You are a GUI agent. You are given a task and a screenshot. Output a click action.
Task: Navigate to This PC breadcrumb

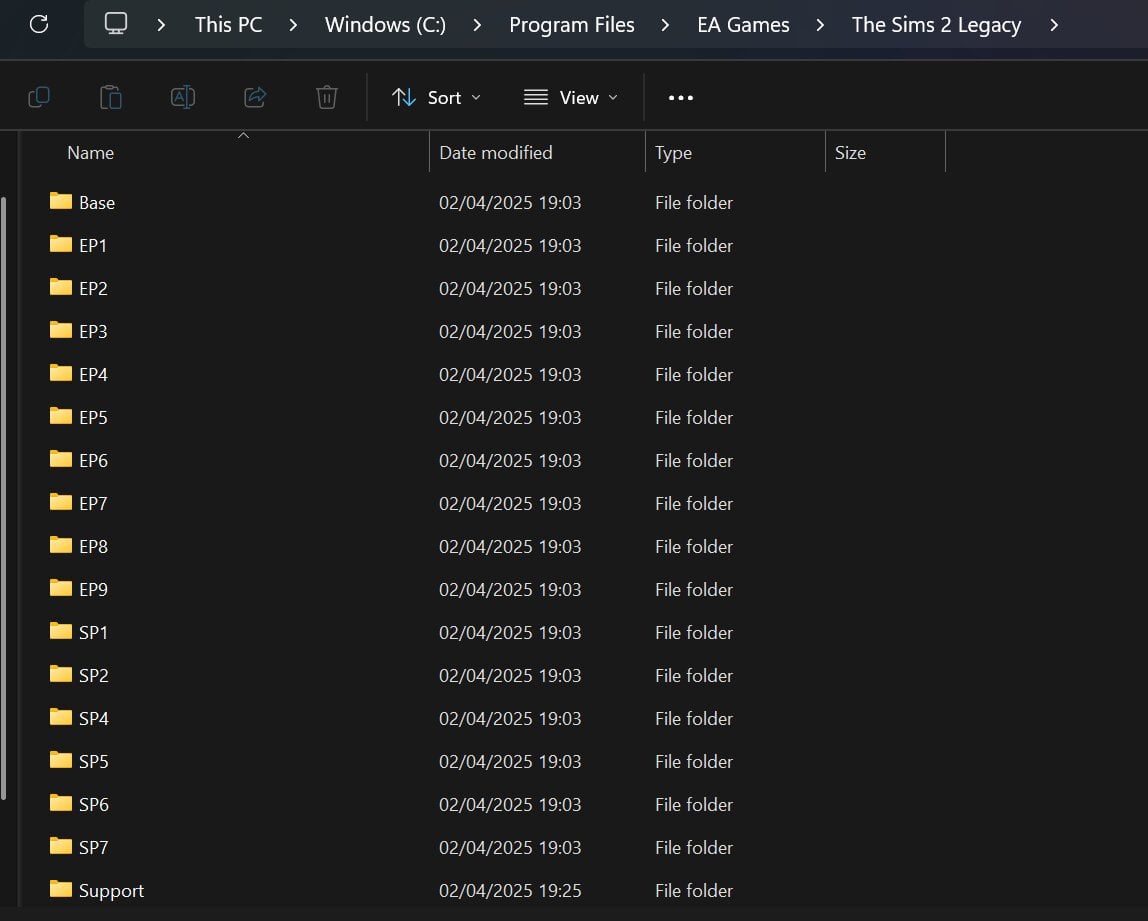(228, 25)
